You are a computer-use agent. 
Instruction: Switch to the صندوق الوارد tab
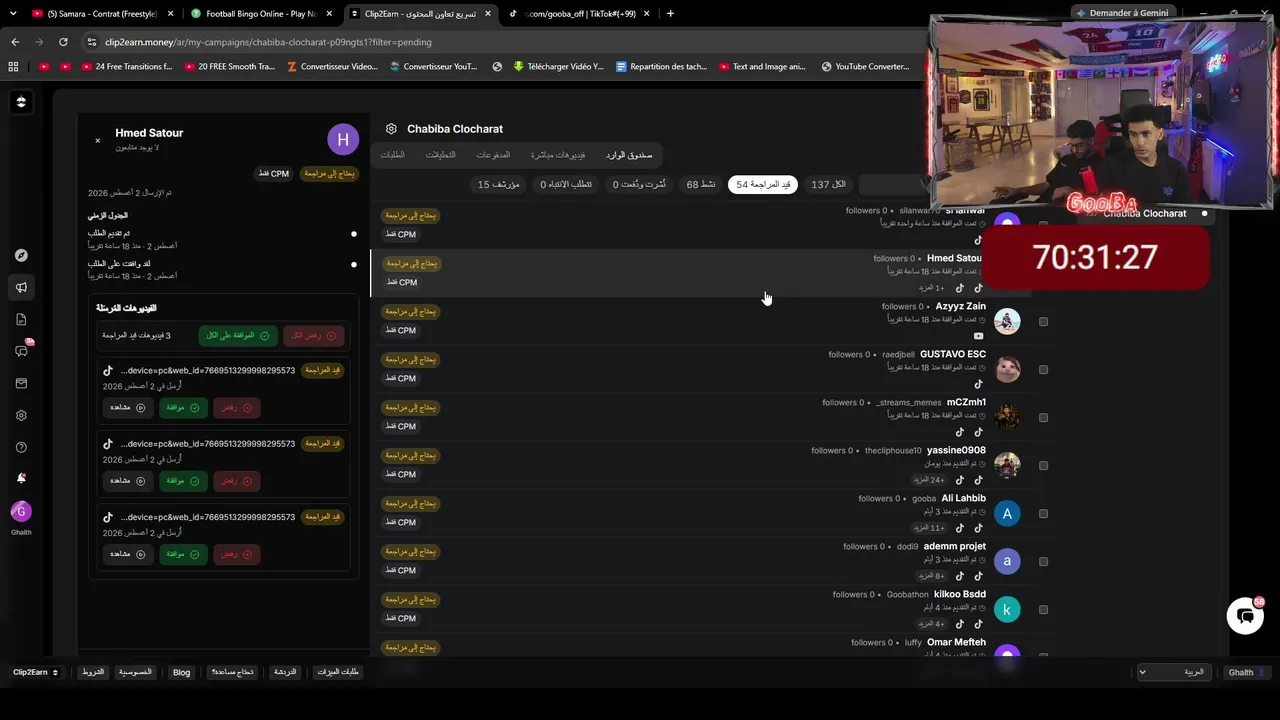(x=629, y=155)
